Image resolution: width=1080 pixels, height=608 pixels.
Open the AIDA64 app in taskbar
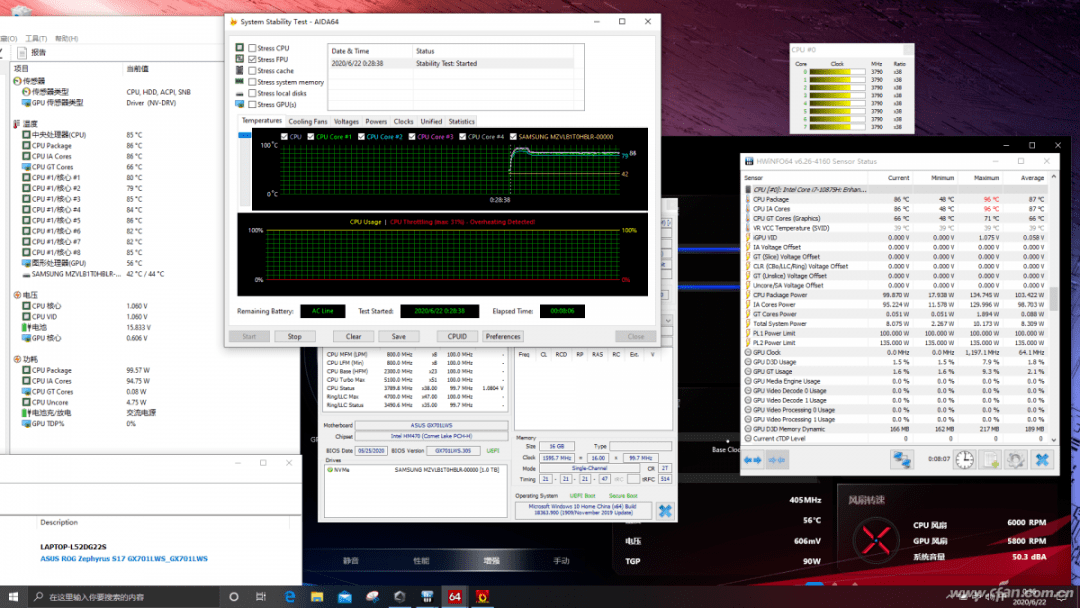(x=455, y=597)
